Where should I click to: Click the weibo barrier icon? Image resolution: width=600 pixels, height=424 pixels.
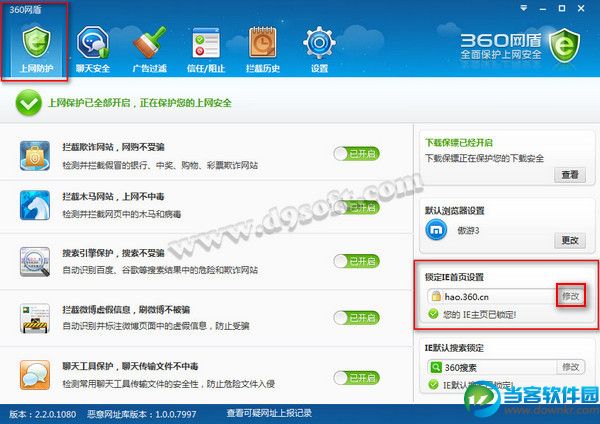point(35,318)
